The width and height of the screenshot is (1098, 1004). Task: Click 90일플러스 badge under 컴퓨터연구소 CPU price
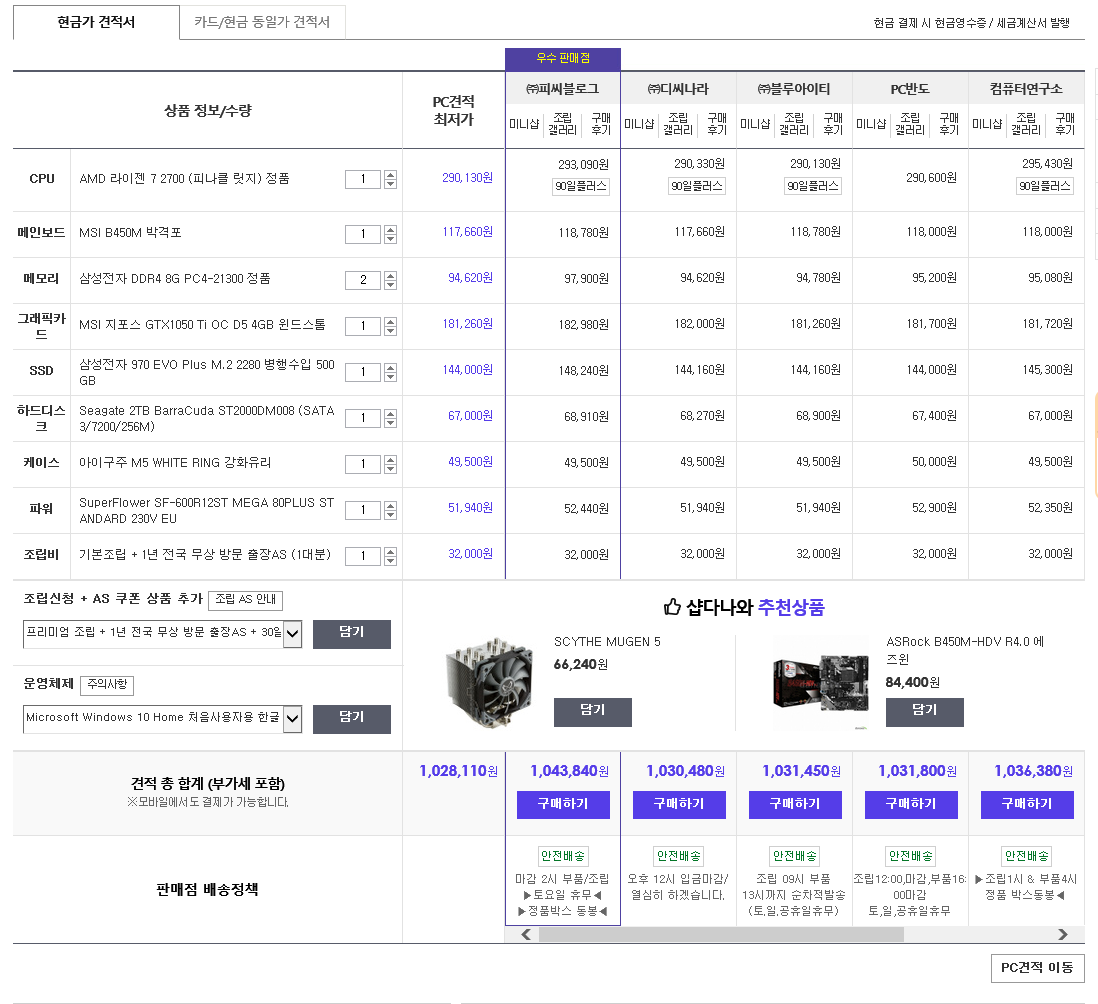(x=1045, y=186)
